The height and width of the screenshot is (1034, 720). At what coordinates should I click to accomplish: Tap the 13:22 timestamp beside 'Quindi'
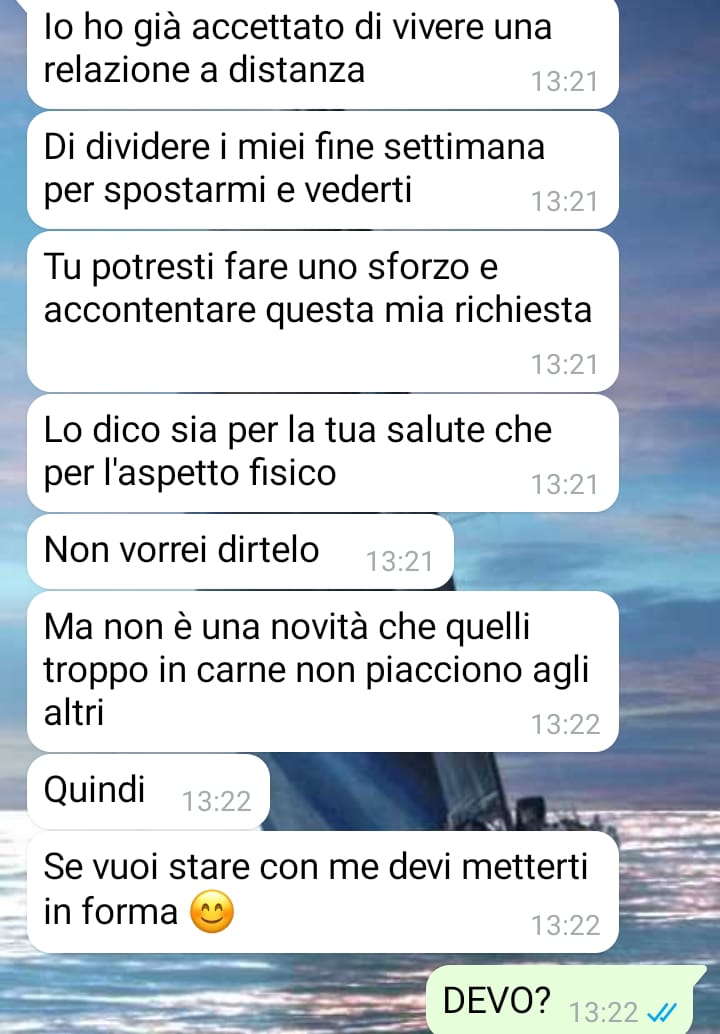point(216,802)
